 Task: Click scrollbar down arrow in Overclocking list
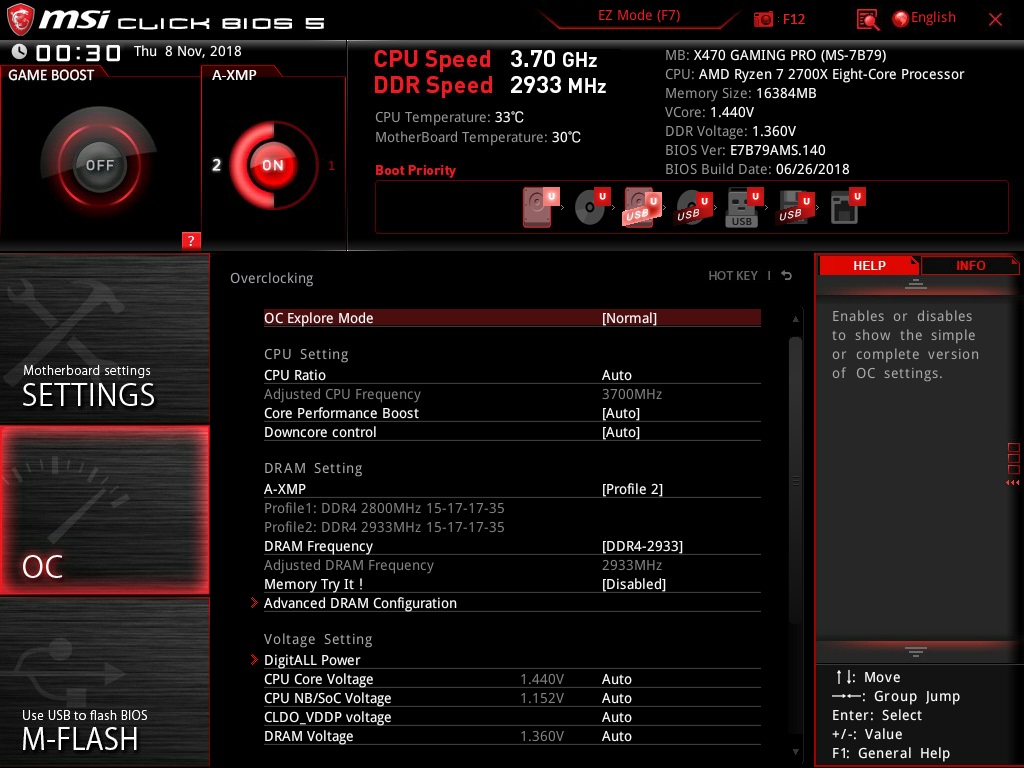pyautogui.click(x=795, y=752)
